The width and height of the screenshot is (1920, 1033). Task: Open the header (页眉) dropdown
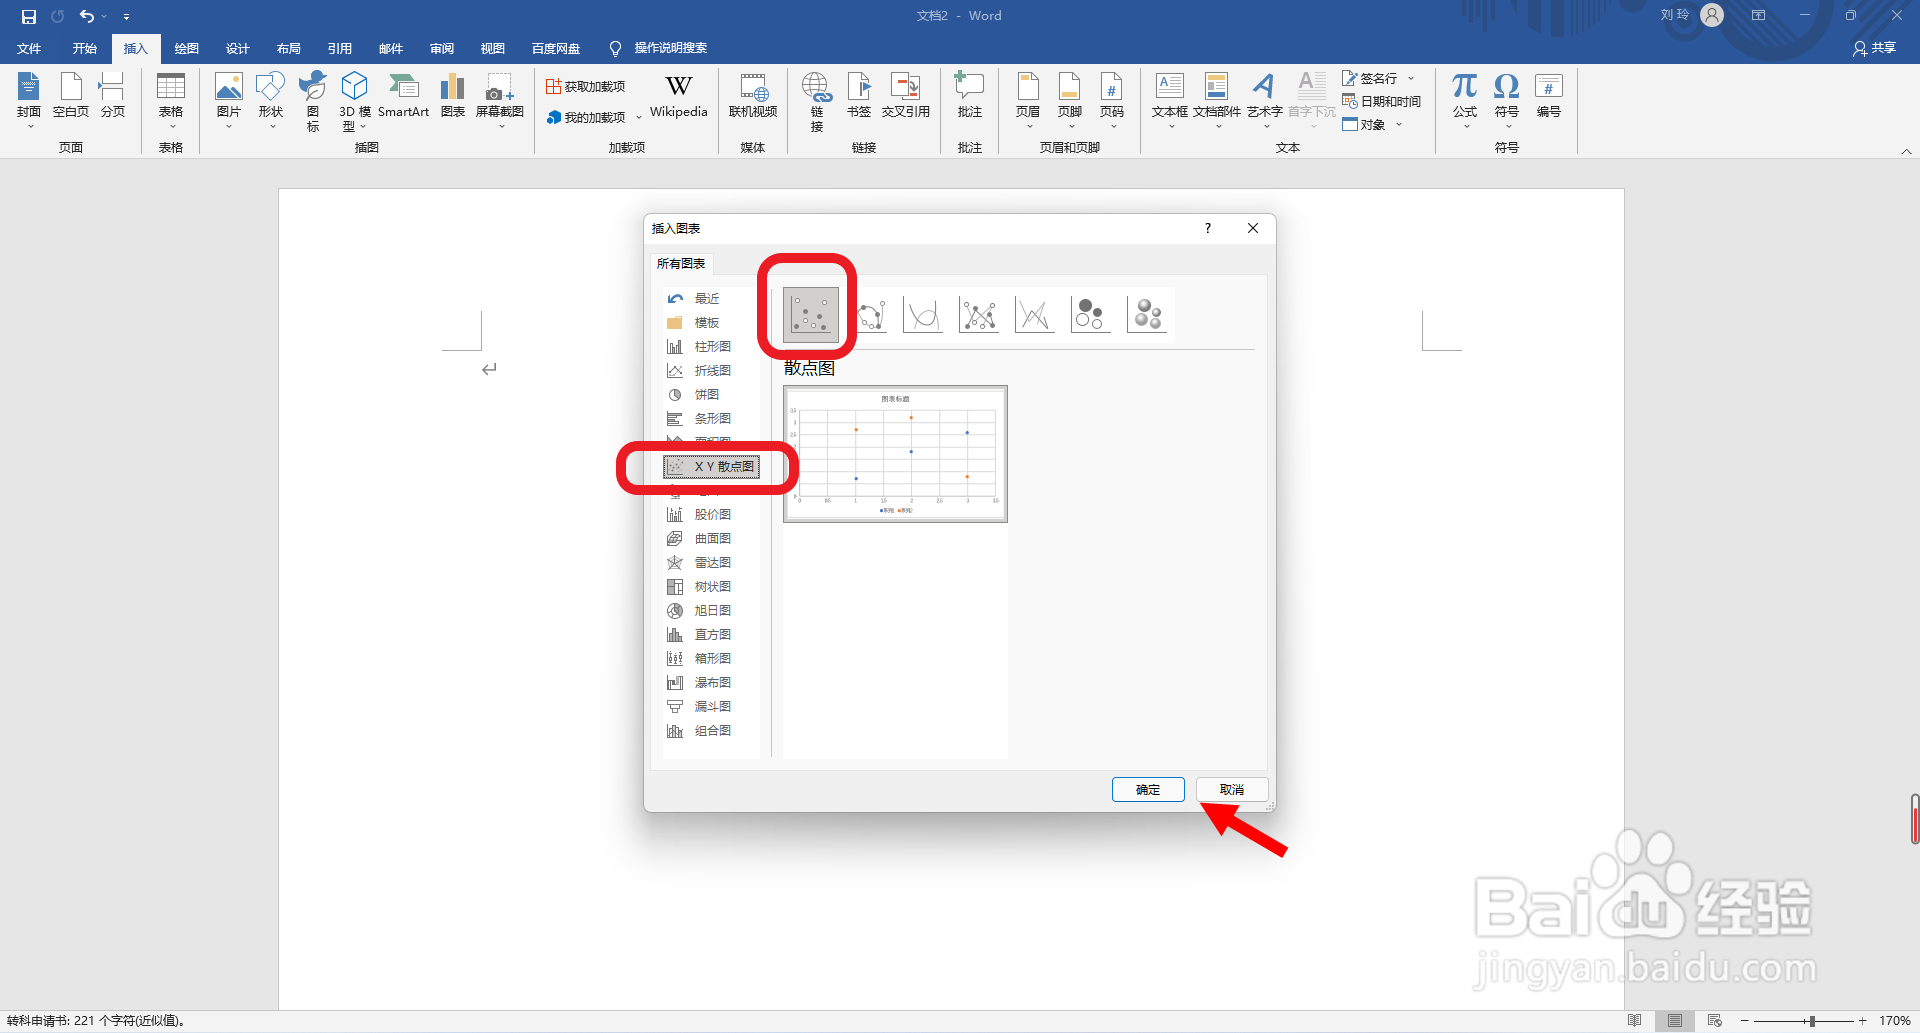click(x=1028, y=100)
